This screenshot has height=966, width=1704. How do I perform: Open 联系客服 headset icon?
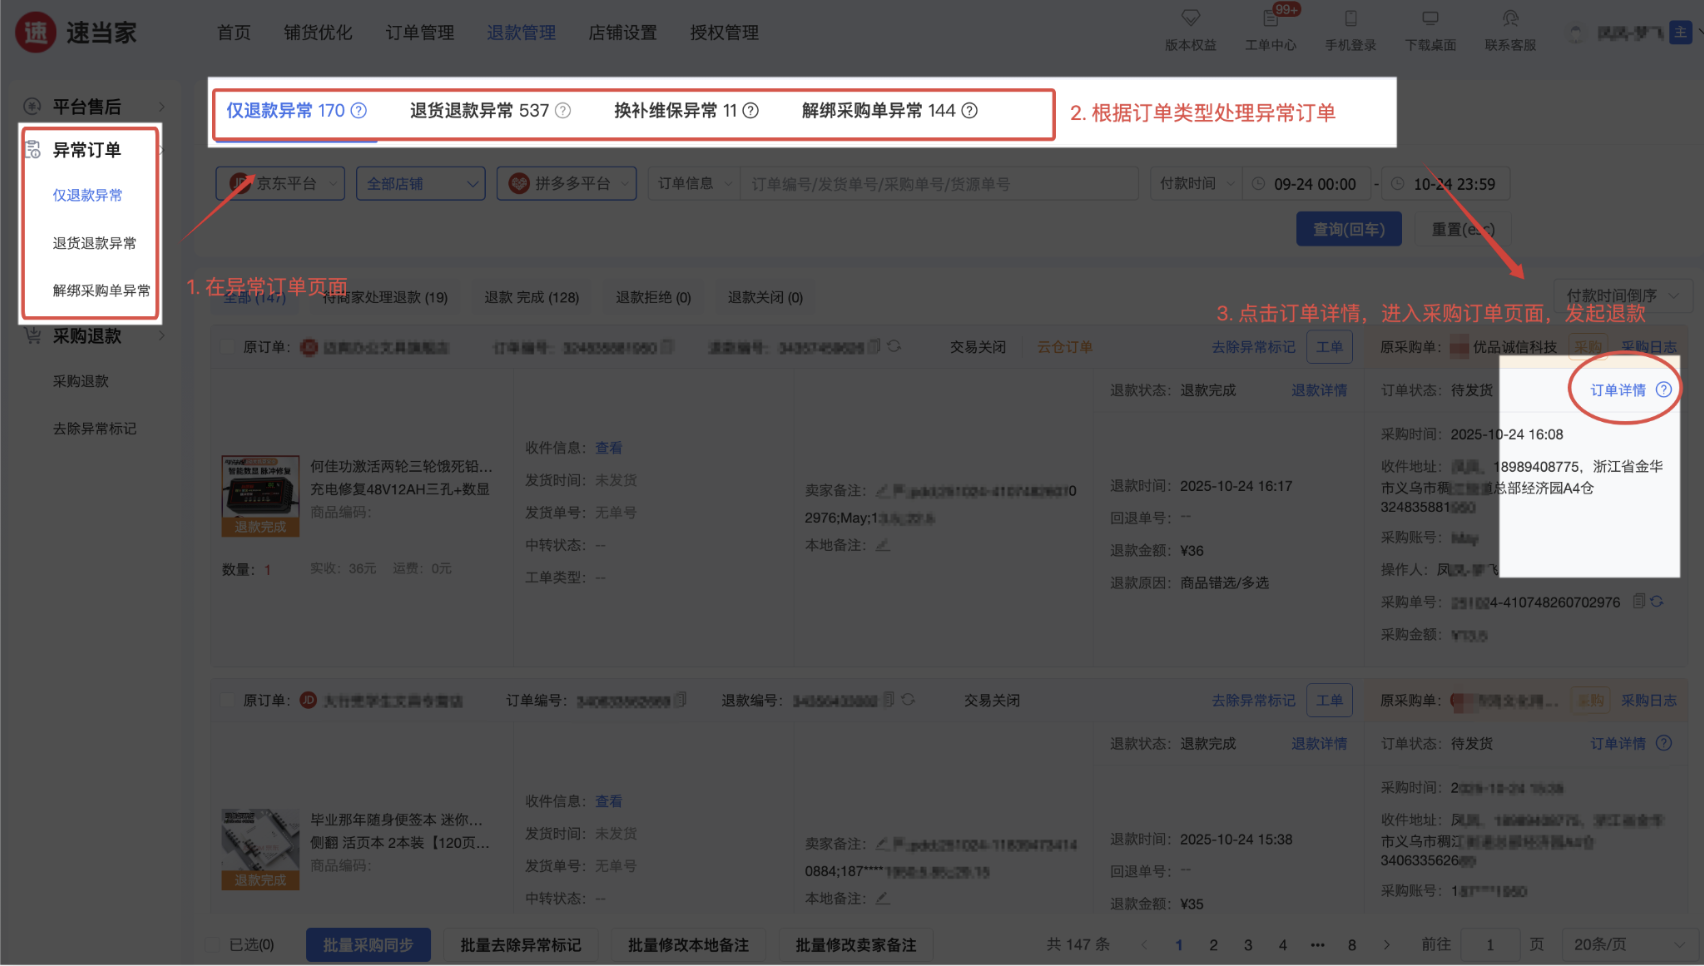(1510, 18)
